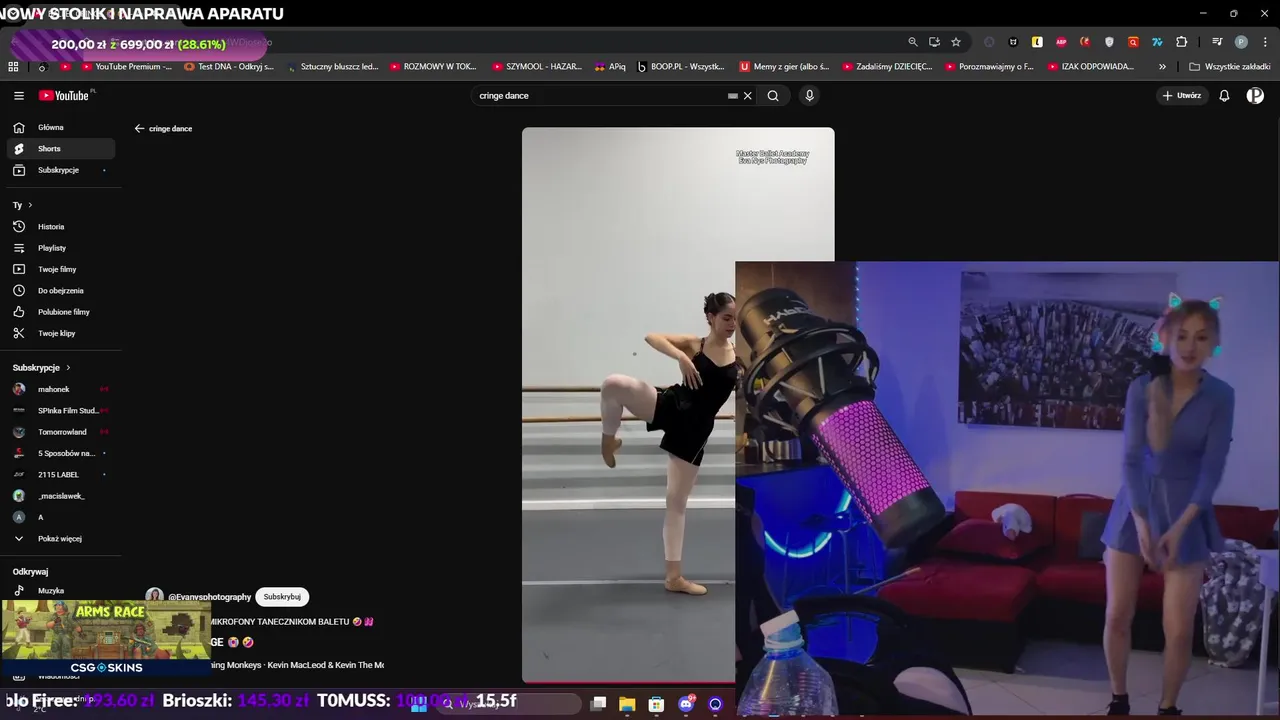This screenshot has width=1280, height=720.
Task: Open File Explorer from the taskbar
Action: click(627, 704)
